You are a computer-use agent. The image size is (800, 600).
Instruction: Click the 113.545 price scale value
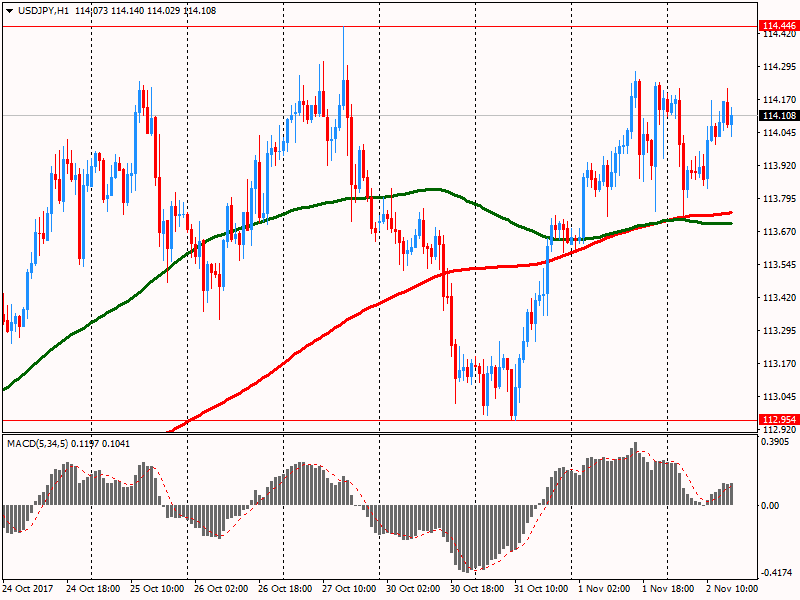779,265
